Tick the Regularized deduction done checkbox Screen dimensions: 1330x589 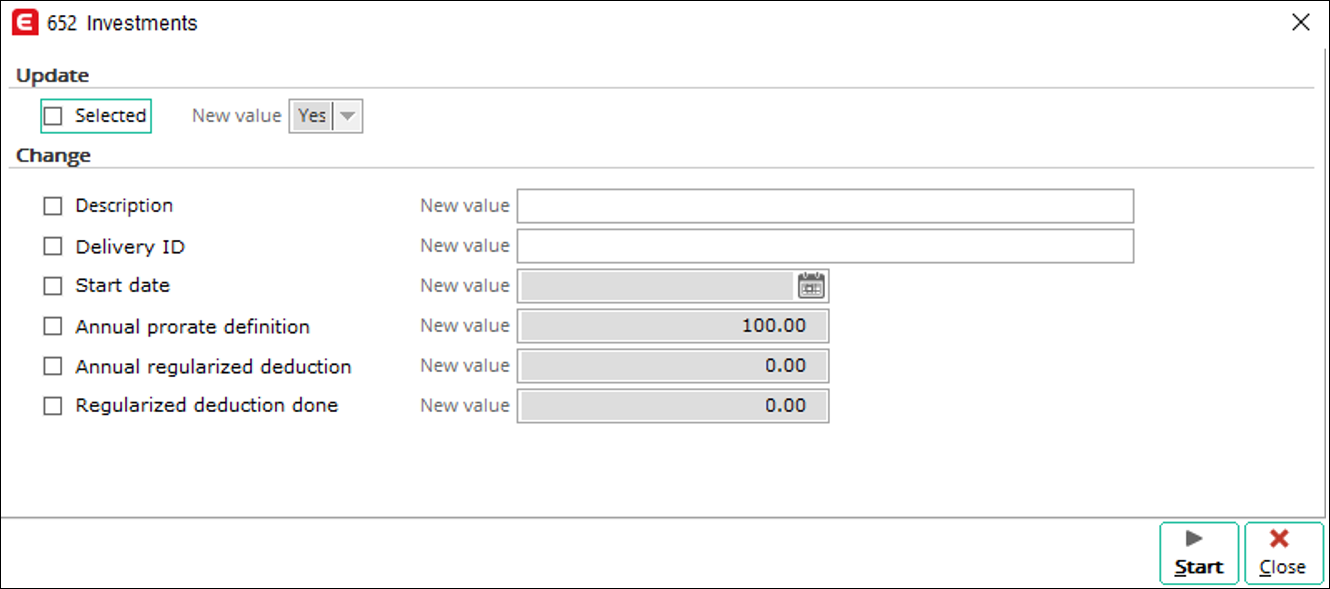(53, 406)
